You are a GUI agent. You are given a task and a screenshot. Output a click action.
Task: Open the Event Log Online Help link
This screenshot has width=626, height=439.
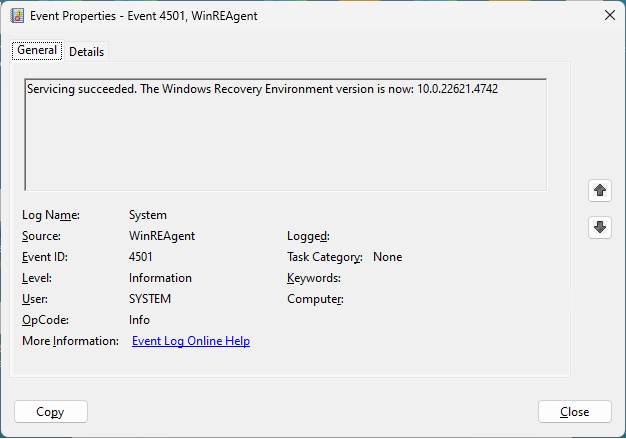191,341
